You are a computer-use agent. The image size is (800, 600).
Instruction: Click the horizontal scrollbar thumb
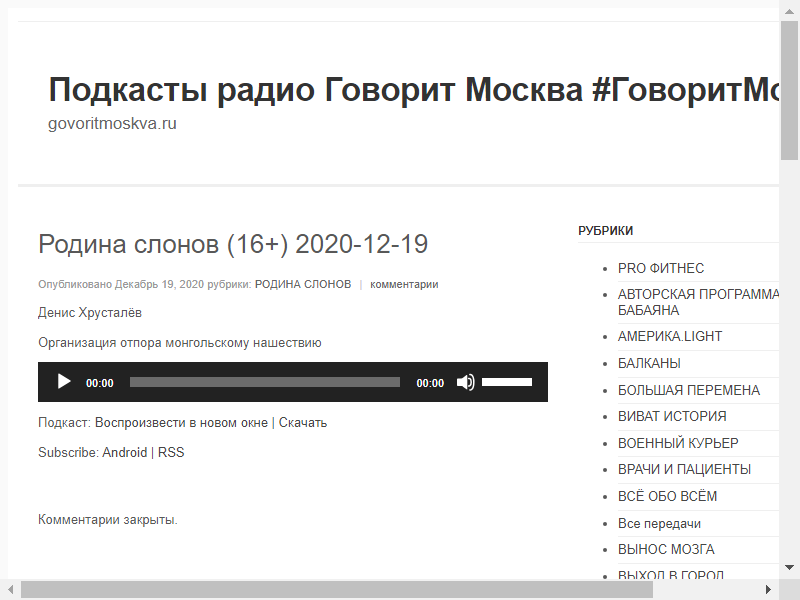pyautogui.click(x=337, y=590)
